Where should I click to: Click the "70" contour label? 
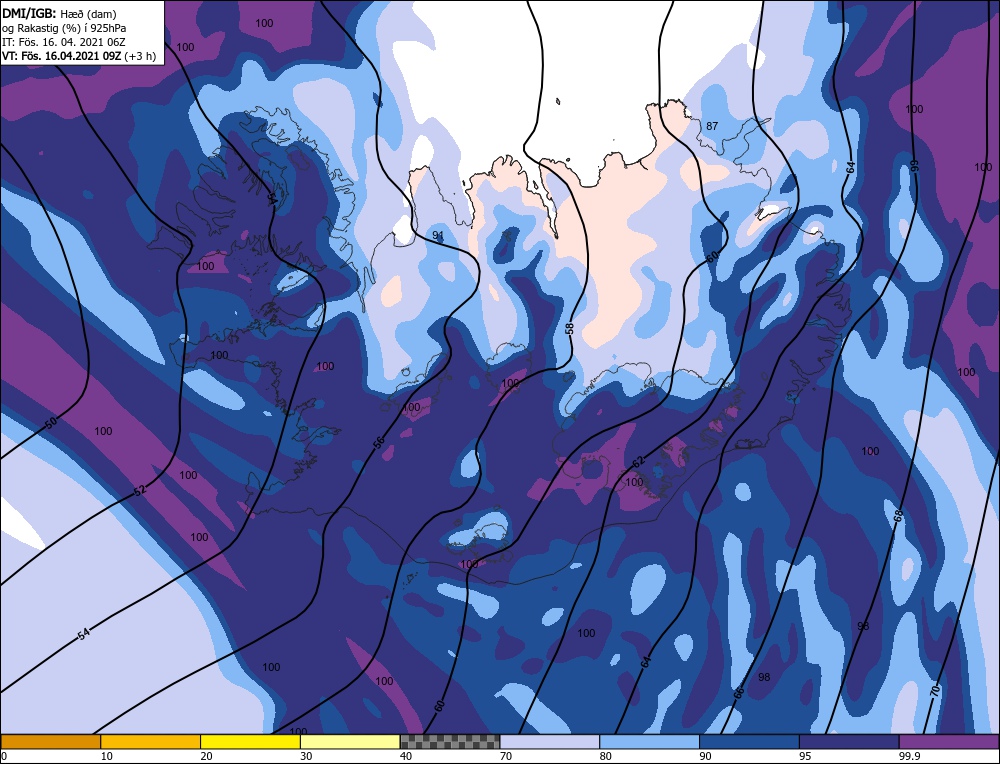935,689
